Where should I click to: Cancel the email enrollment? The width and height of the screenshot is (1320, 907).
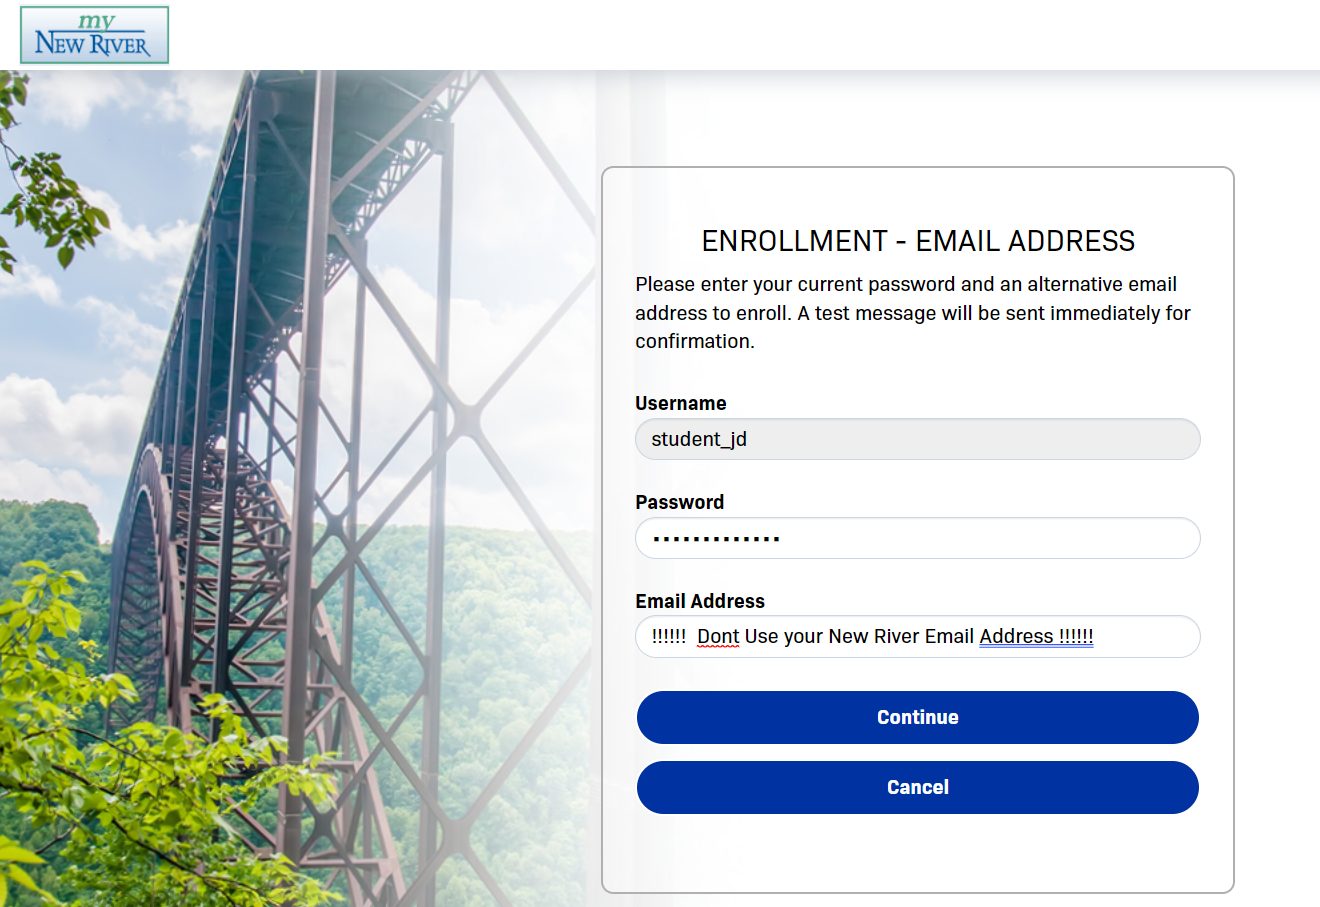917,787
